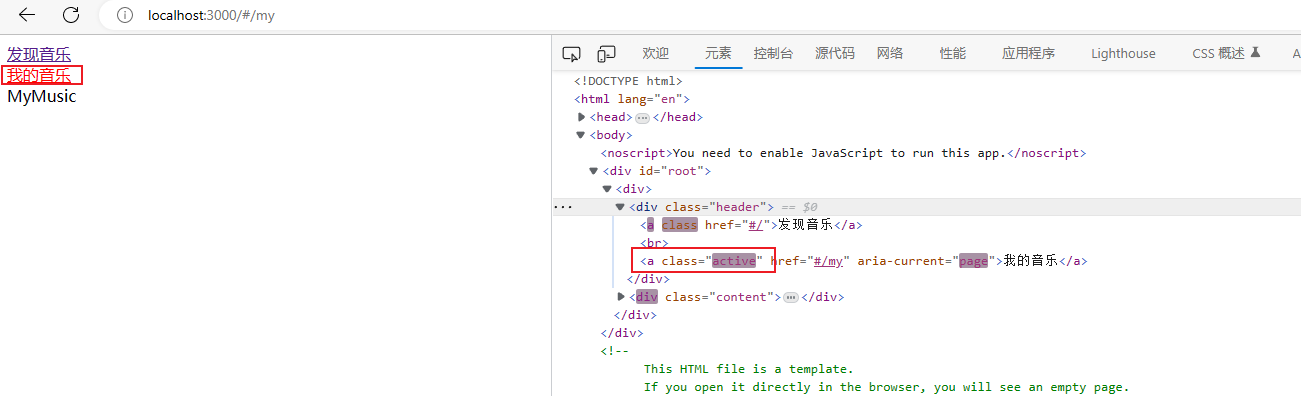Open the 控制台 DevTools tab
Screen dimensions: 1301x396
(x=774, y=54)
